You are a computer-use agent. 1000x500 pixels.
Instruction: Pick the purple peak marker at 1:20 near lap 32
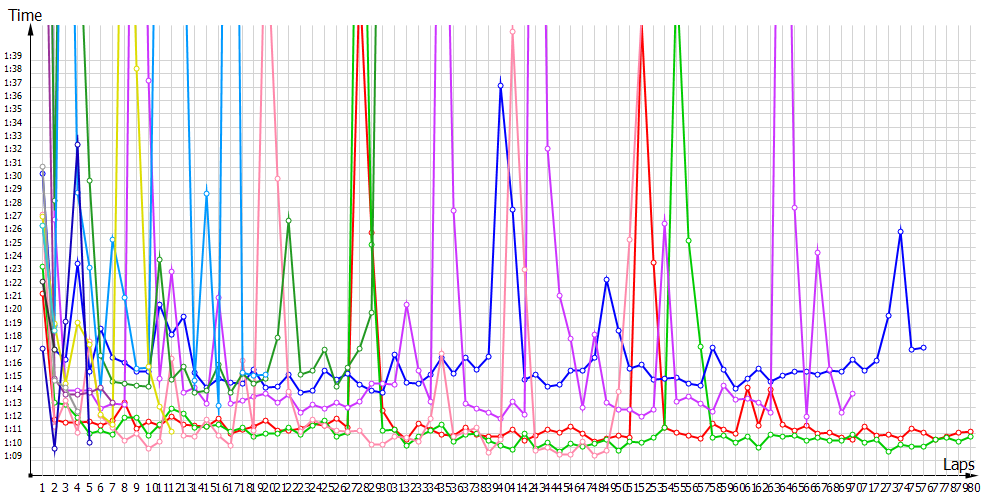[406, 304]
